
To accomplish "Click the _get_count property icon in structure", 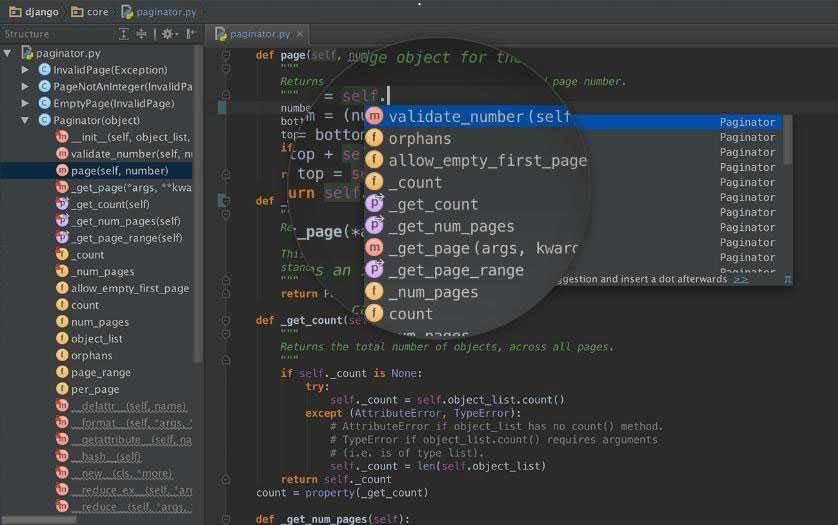I will point(62,204).
